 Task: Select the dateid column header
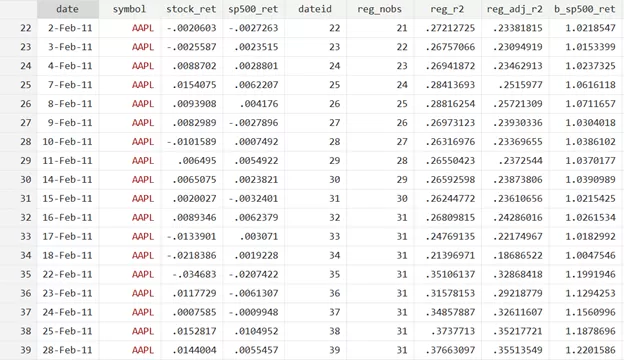click(315, 9)
